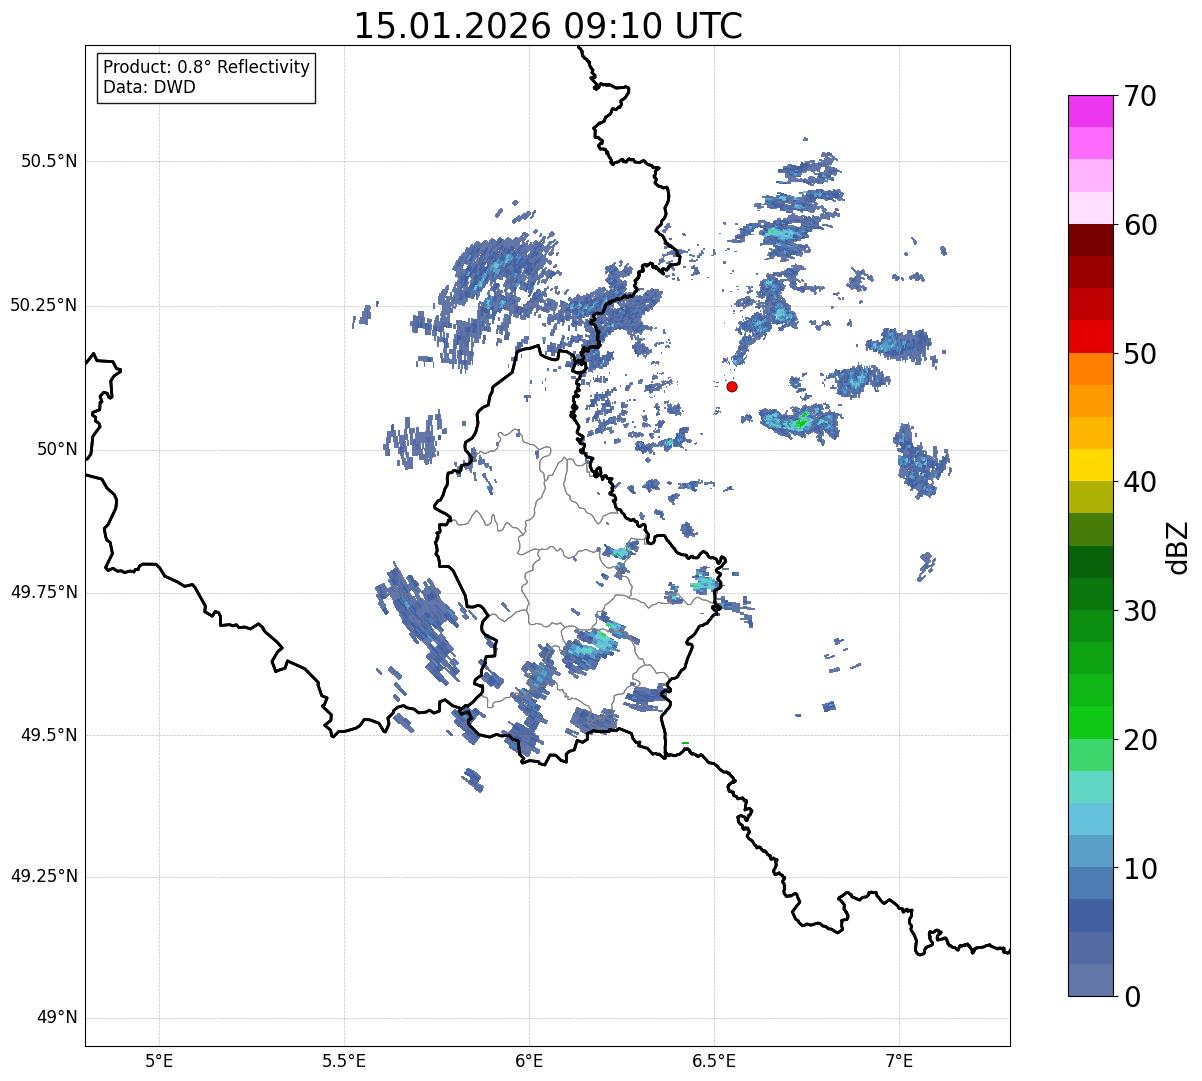This screenshot has width=1202, height=1081.
Task: Click the 49.75°N latitude label
Action: click(x=43, y=592)
